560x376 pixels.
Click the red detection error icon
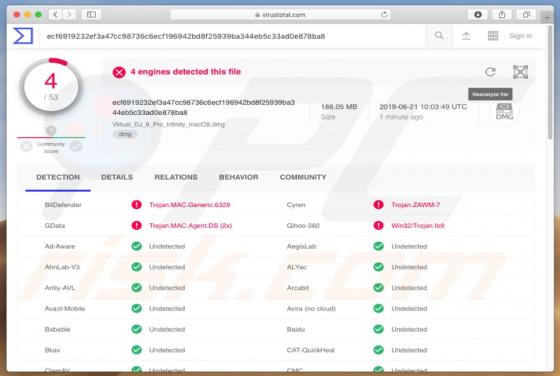pos(119,72)
